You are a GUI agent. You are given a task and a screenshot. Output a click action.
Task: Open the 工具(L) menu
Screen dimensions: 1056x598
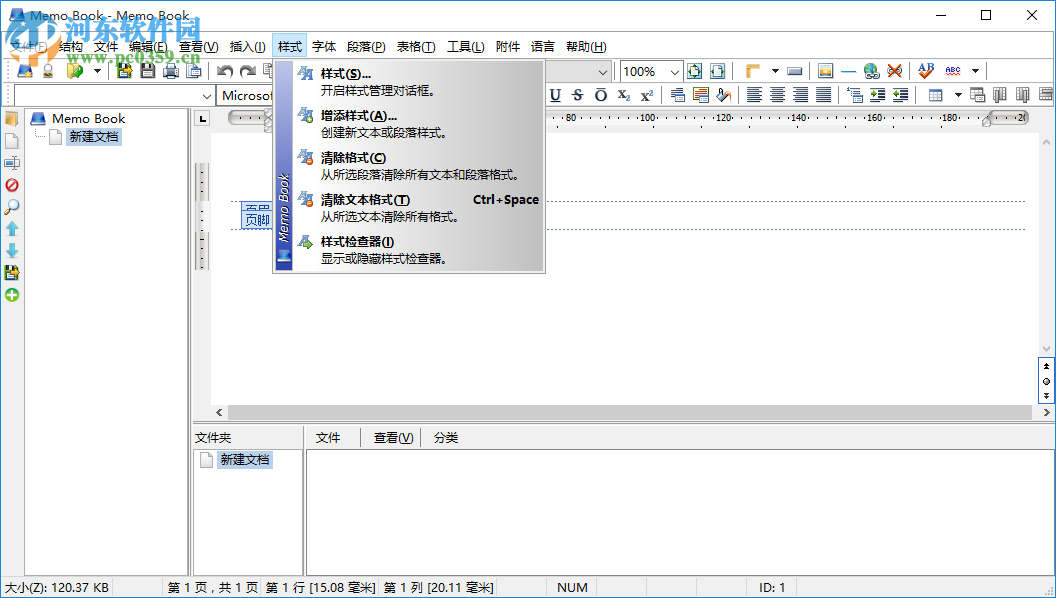tap(465, 46)
